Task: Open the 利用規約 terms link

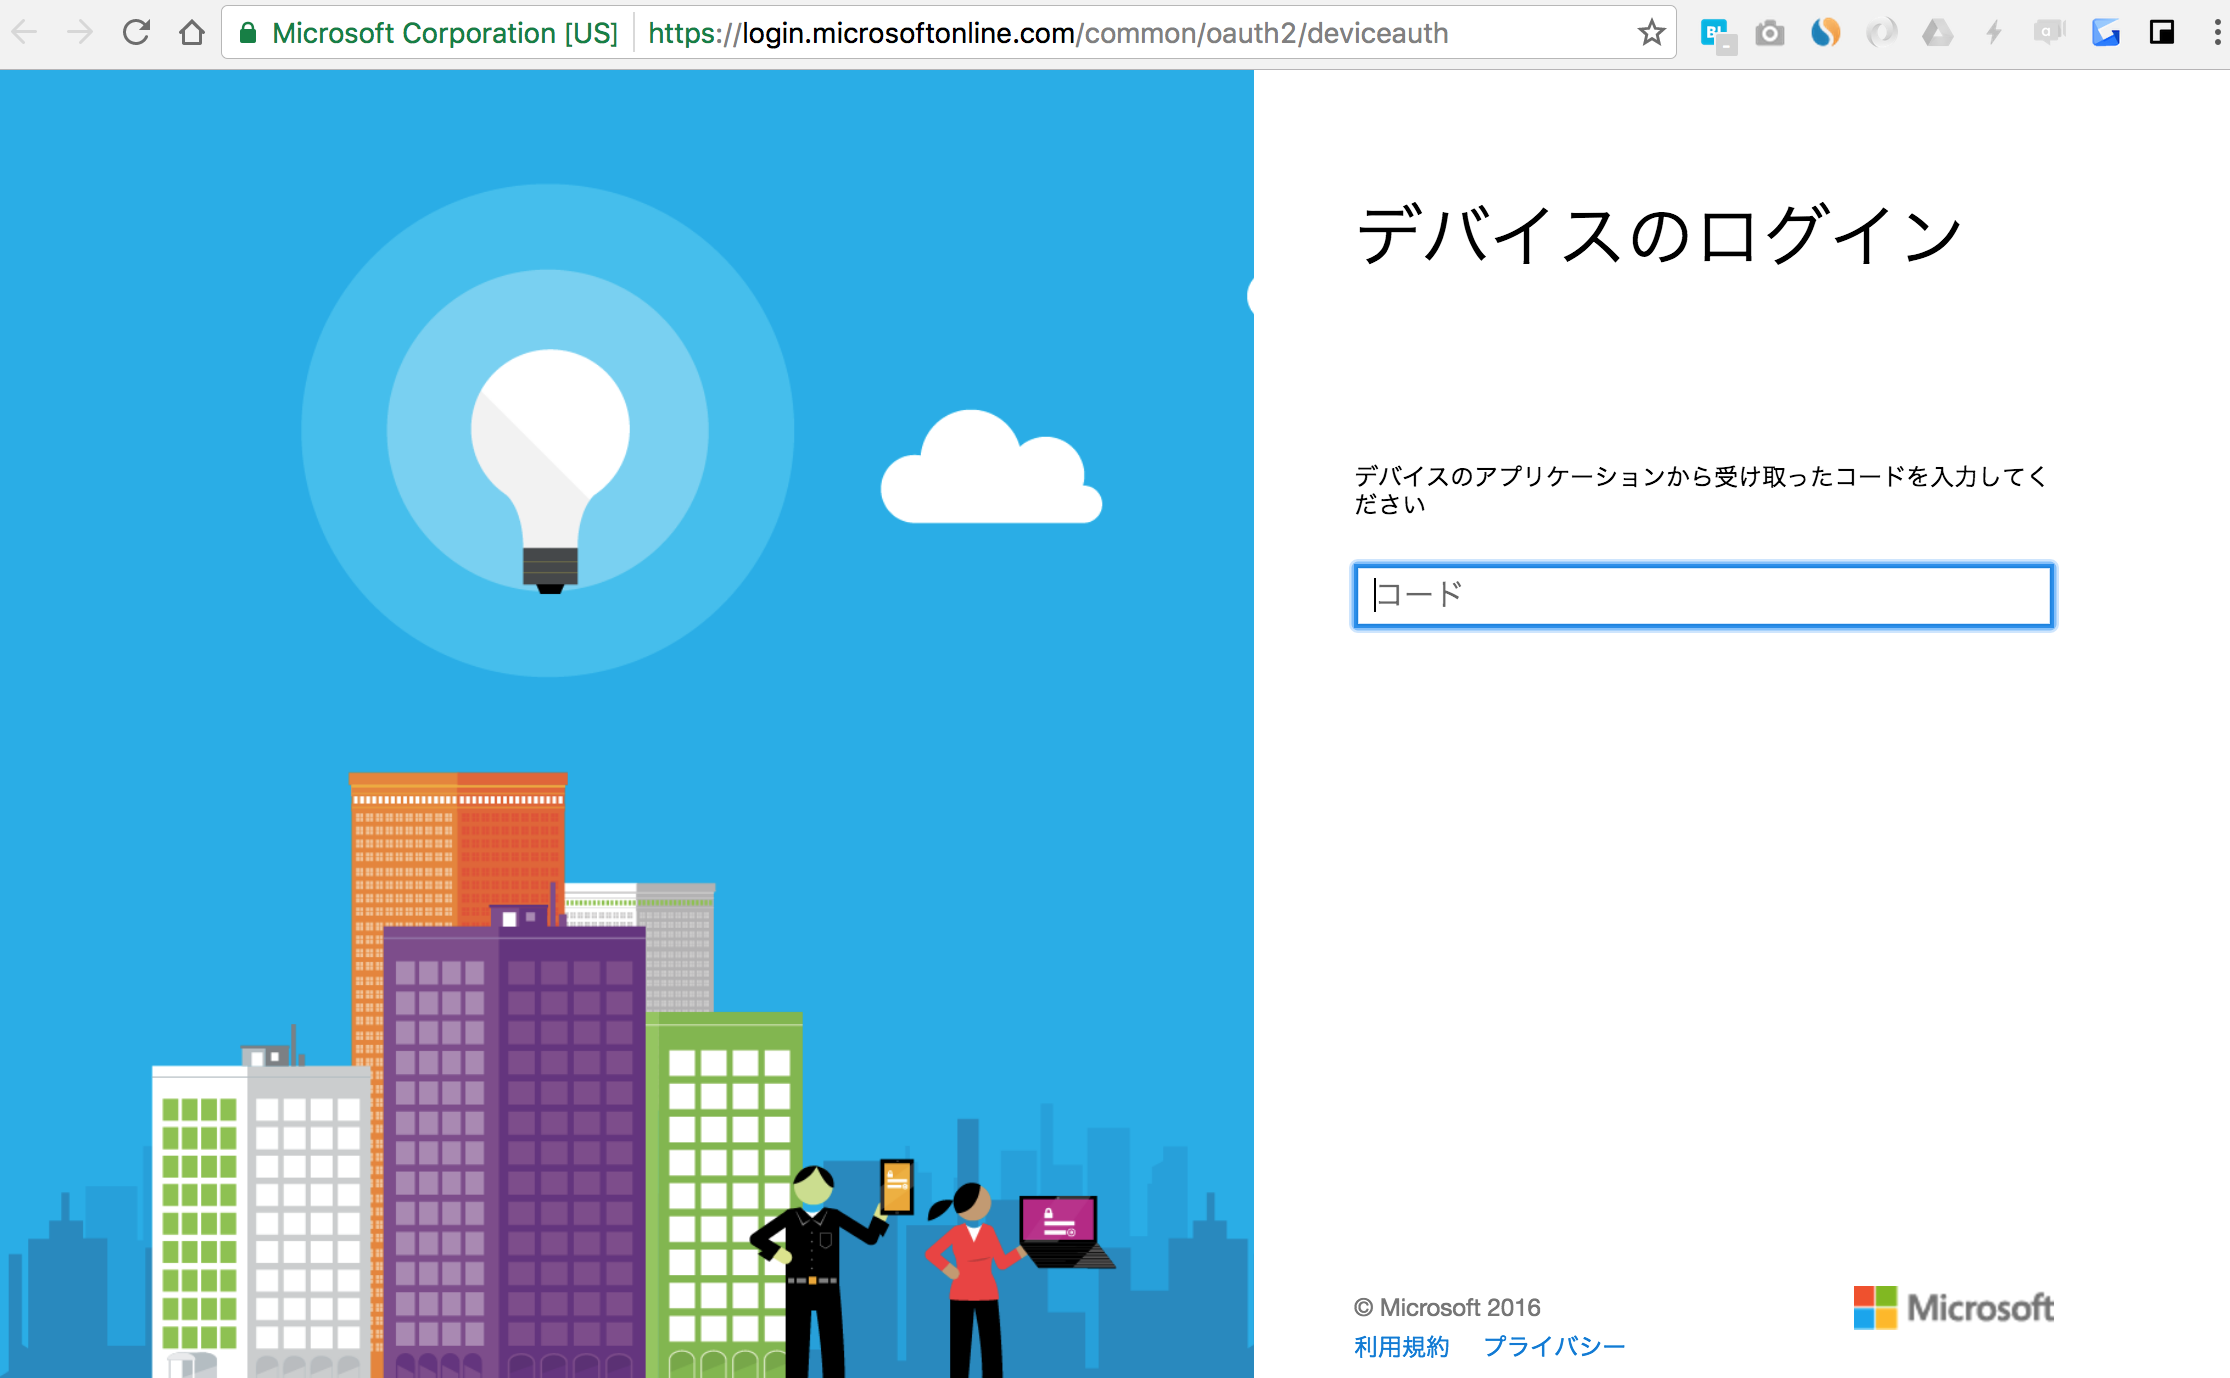Action: click(x=1400, y=1347)
